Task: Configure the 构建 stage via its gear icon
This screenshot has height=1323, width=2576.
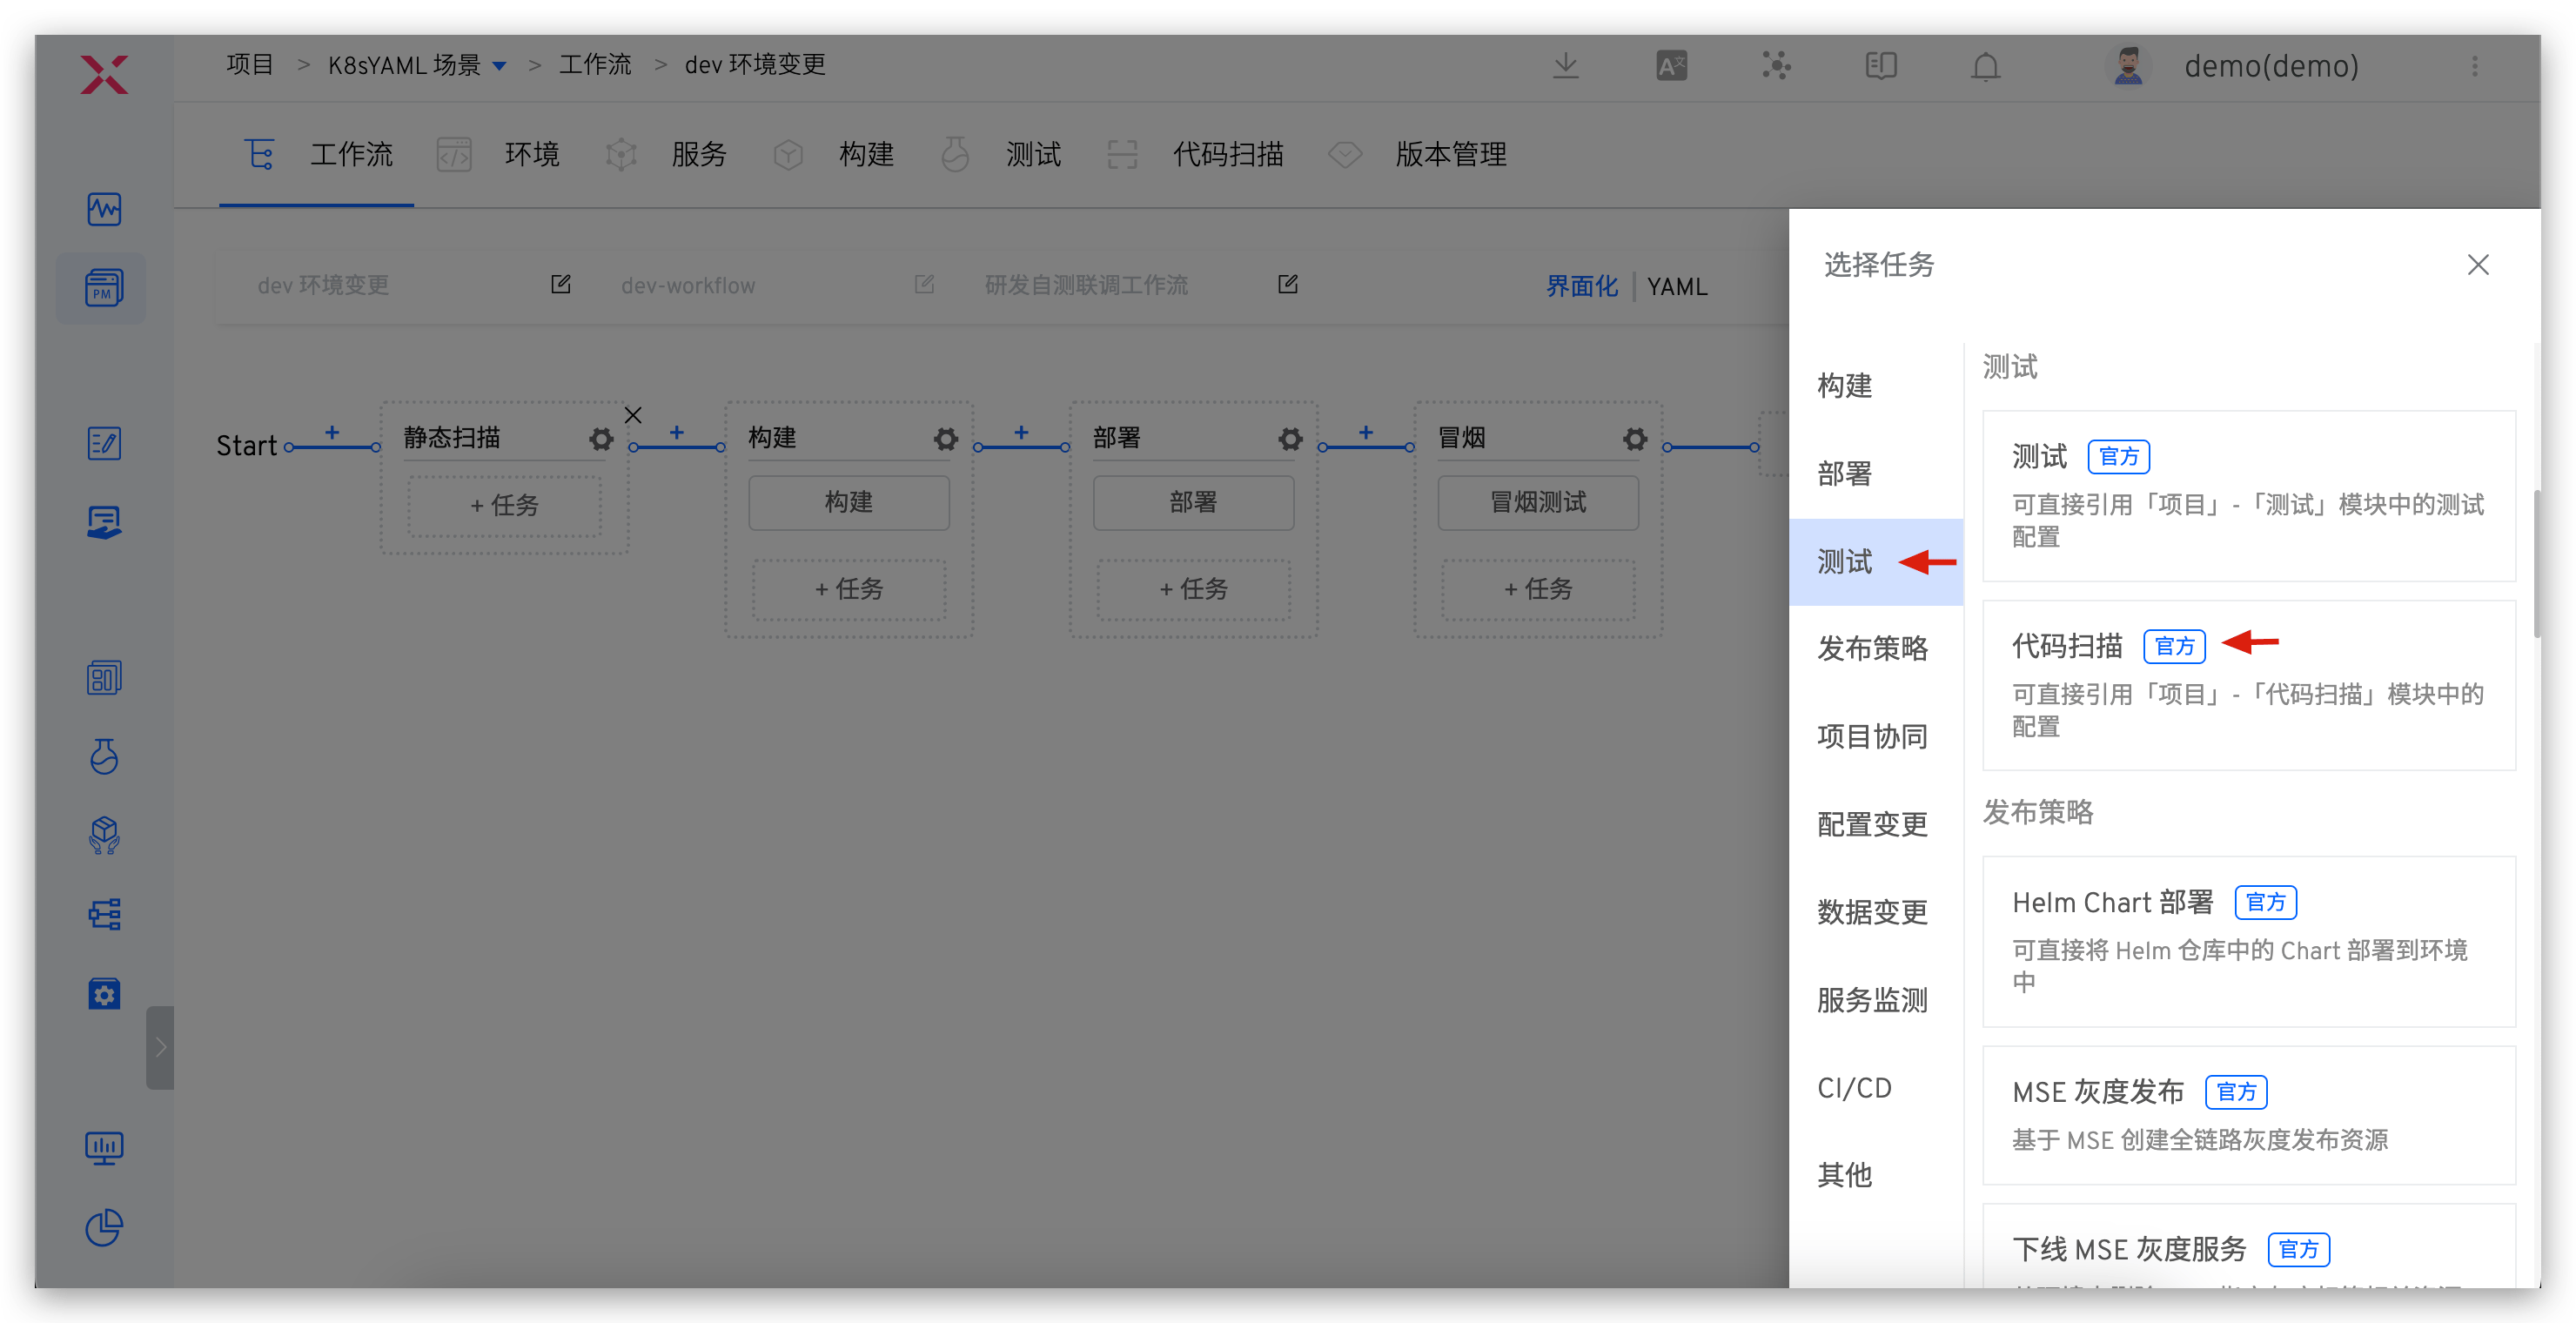Action: (x=945, y=438)
